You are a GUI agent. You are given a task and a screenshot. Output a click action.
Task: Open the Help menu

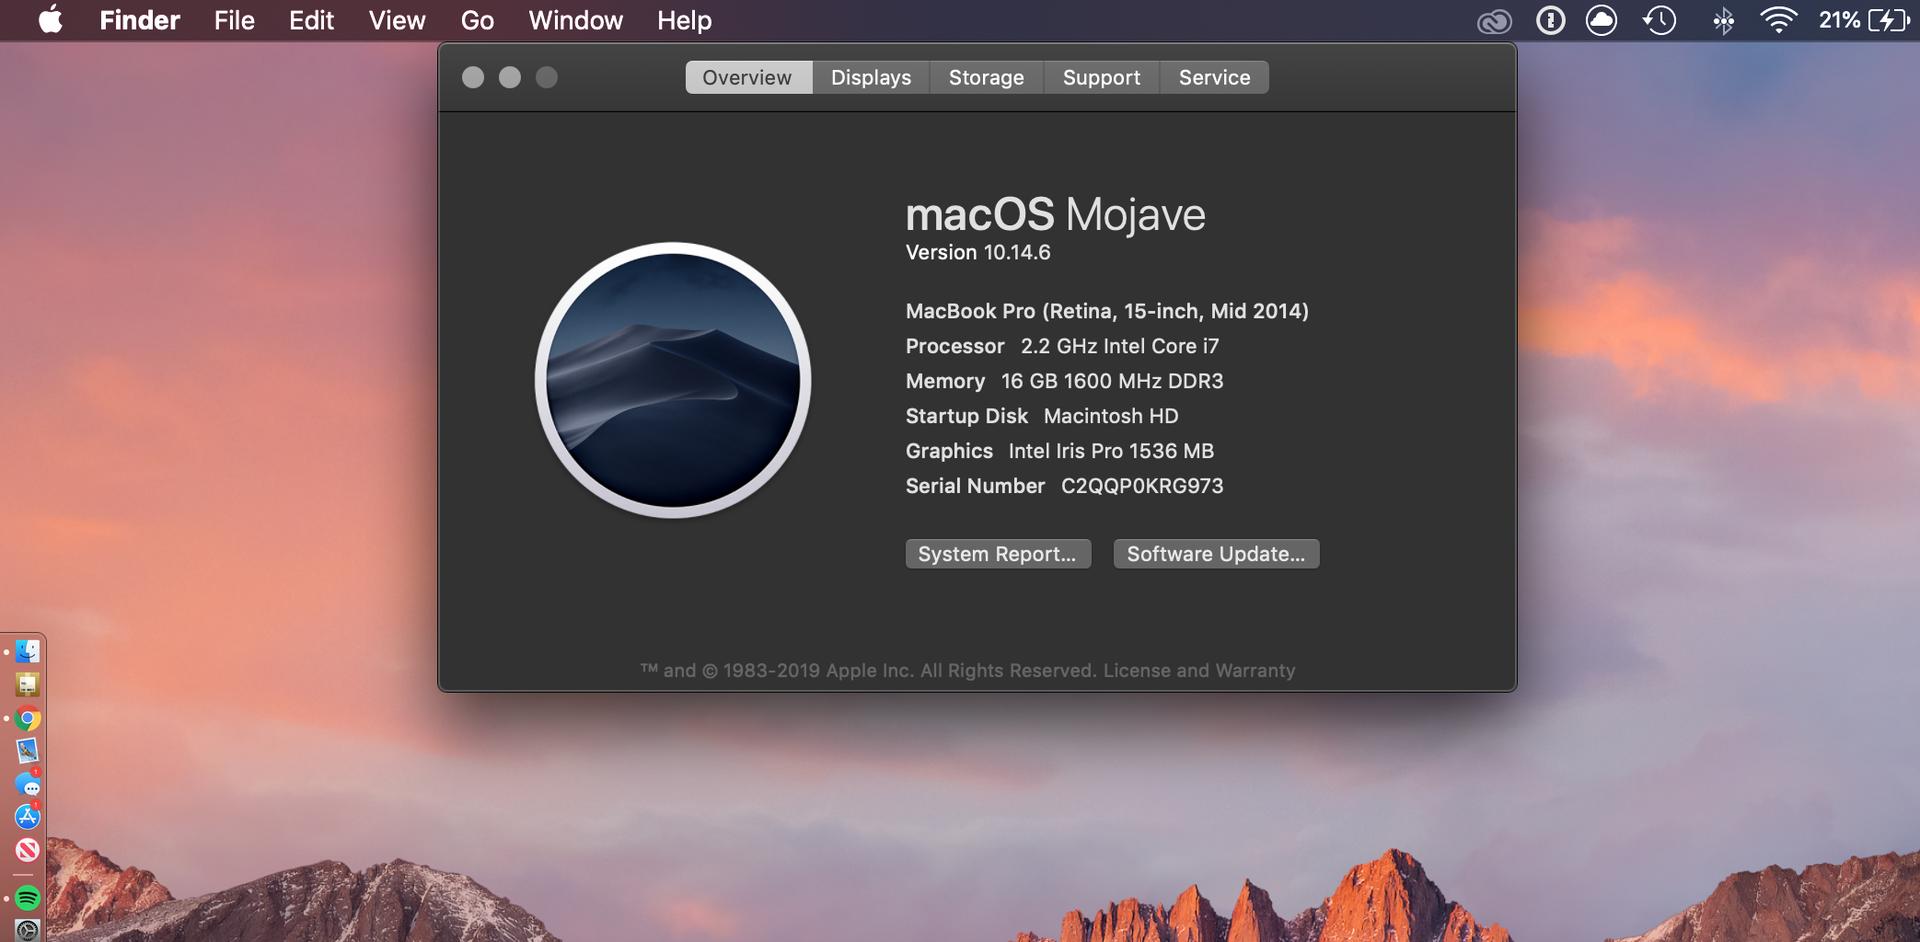pyautogui.click(x=684, y=20)
